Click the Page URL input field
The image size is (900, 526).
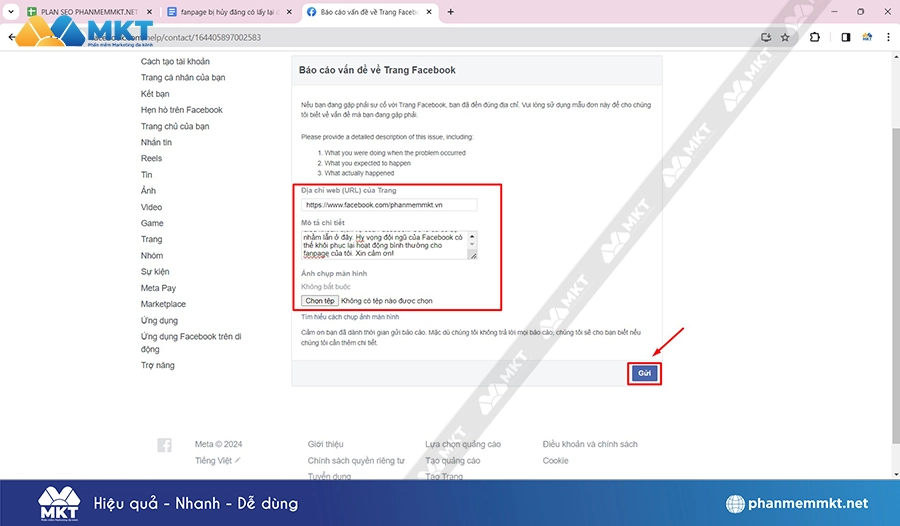point(389,204)
